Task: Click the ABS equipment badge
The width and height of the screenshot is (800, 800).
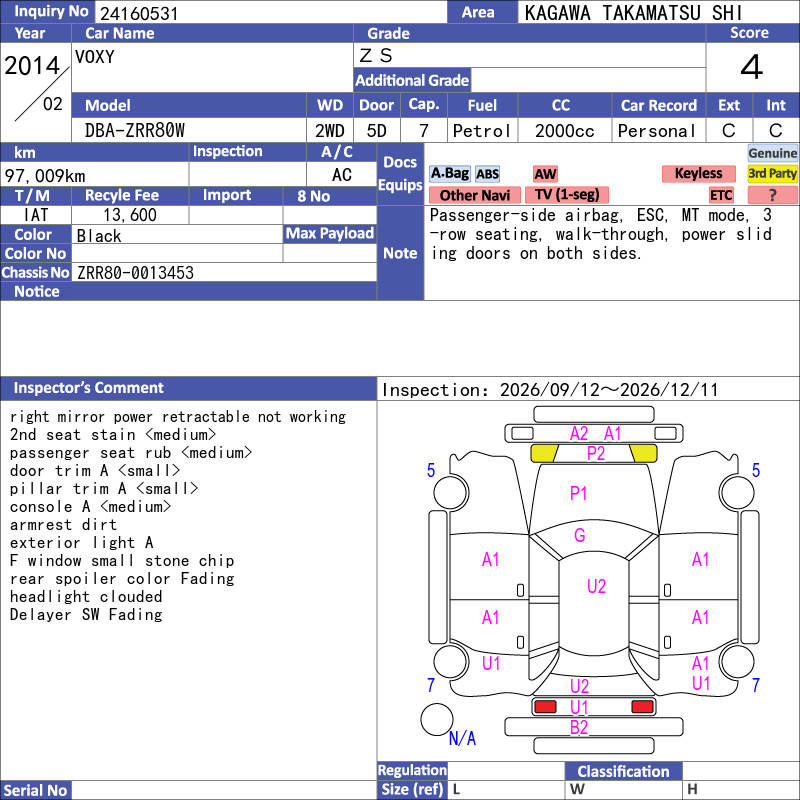Action: tap(487, 174)
